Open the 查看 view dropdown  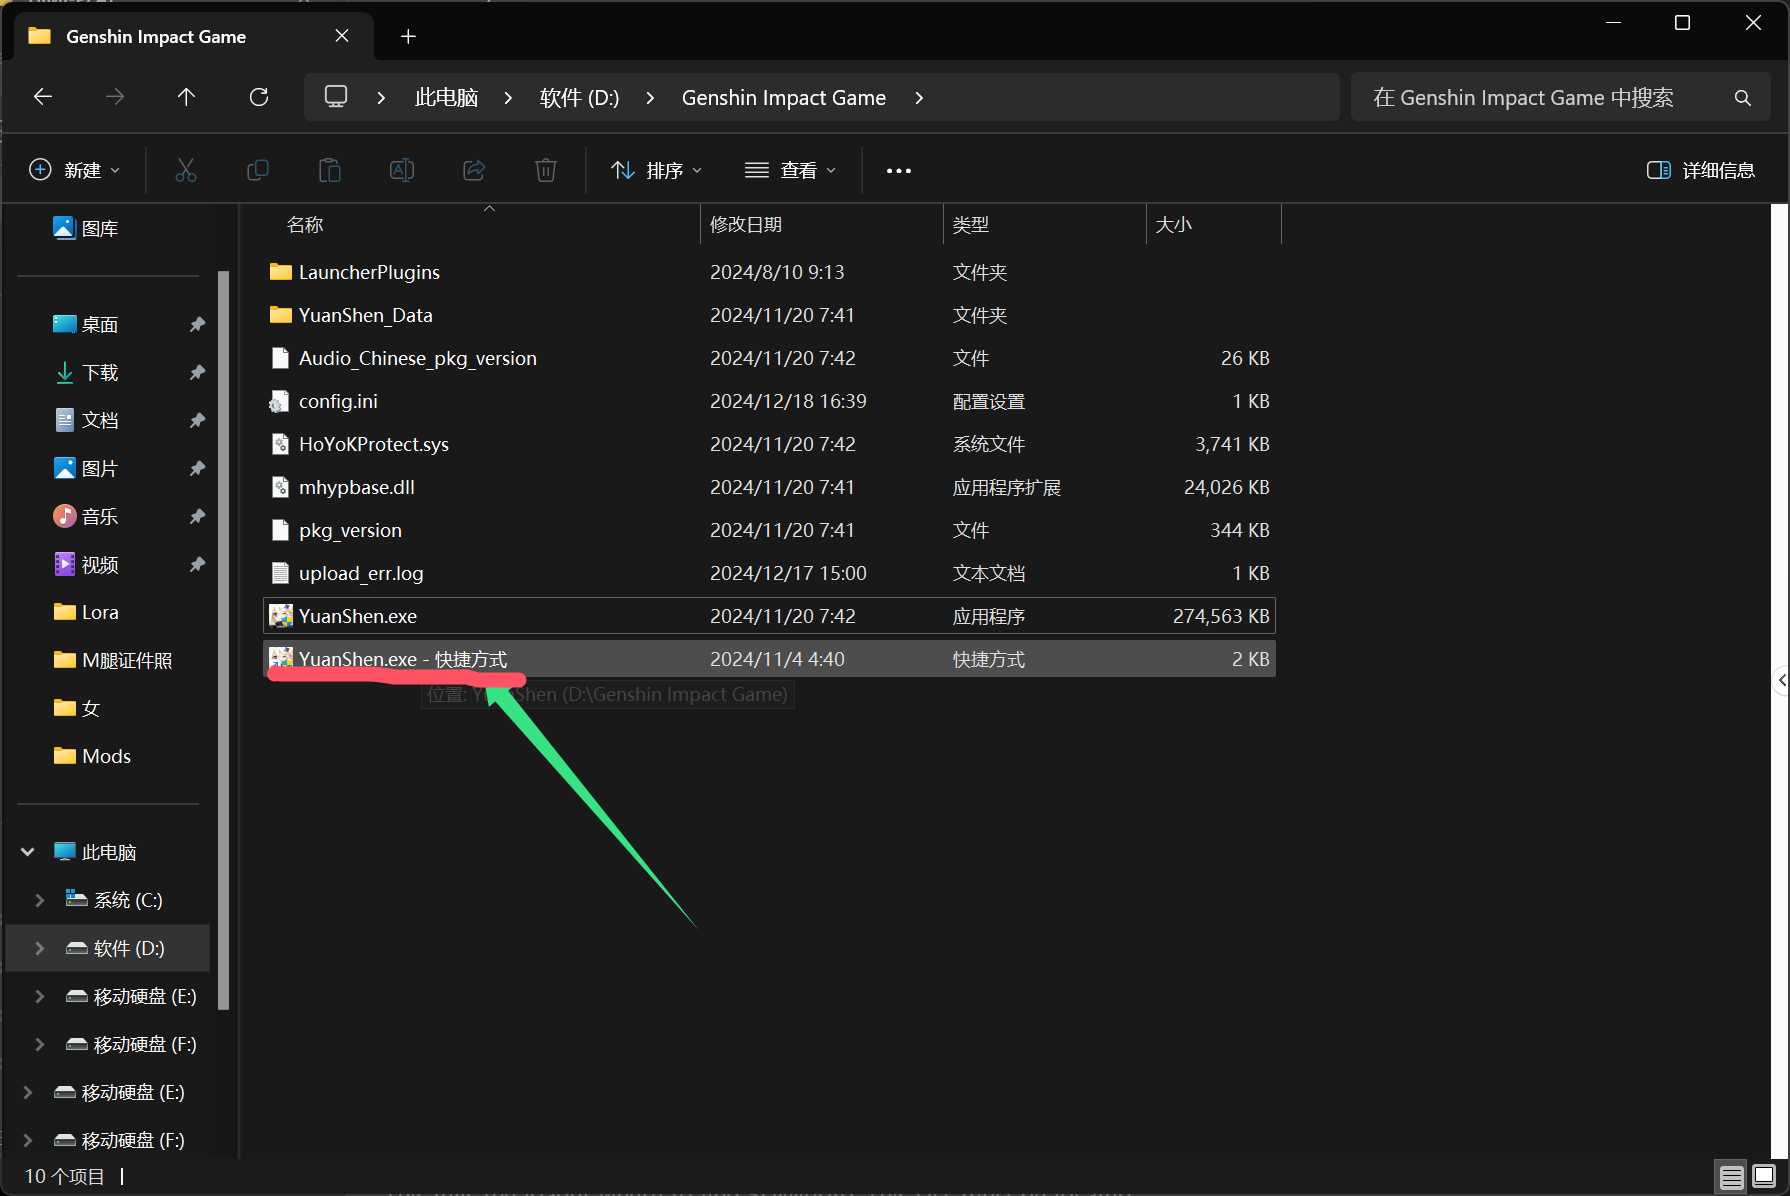[790, 170]
